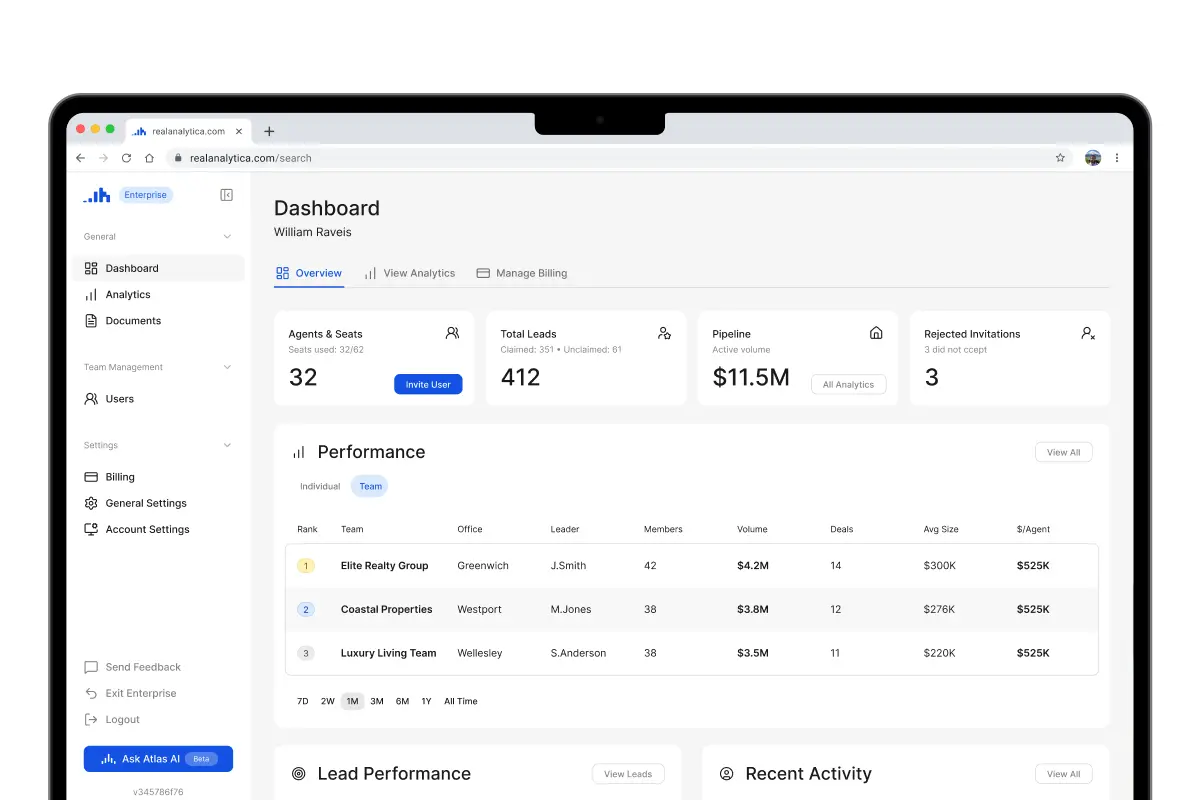Click the Ask Atlas AI button
The width and height of the screenshot is (1200, 800).
pos(158,759)
